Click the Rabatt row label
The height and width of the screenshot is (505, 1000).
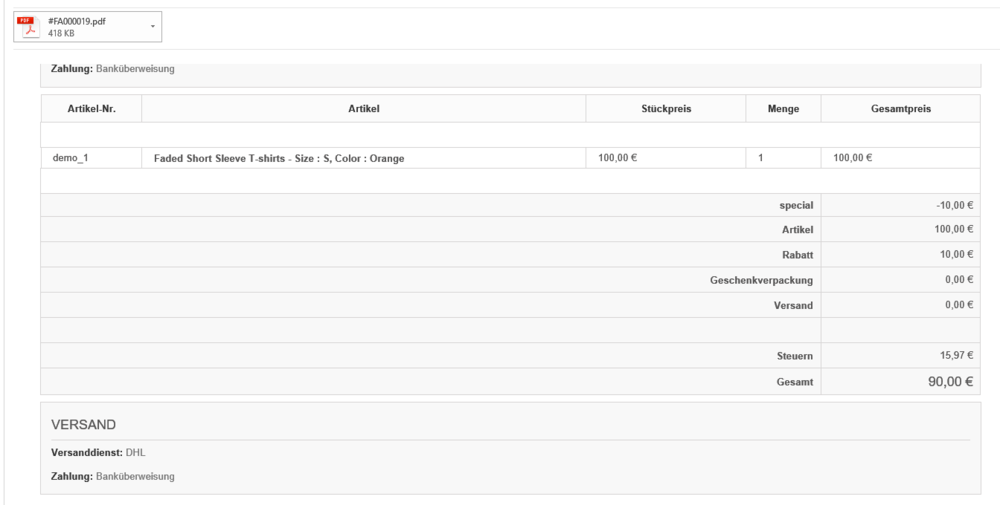click(797, 255)
